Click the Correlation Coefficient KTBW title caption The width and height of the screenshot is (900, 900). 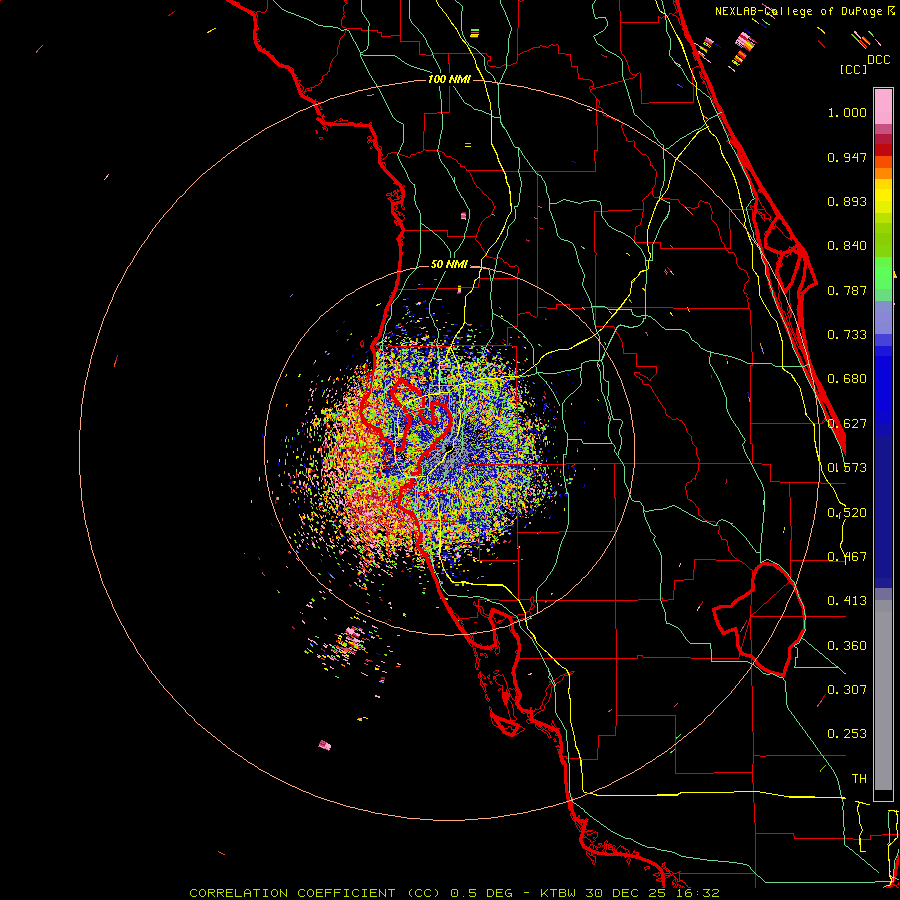[454, 893]
